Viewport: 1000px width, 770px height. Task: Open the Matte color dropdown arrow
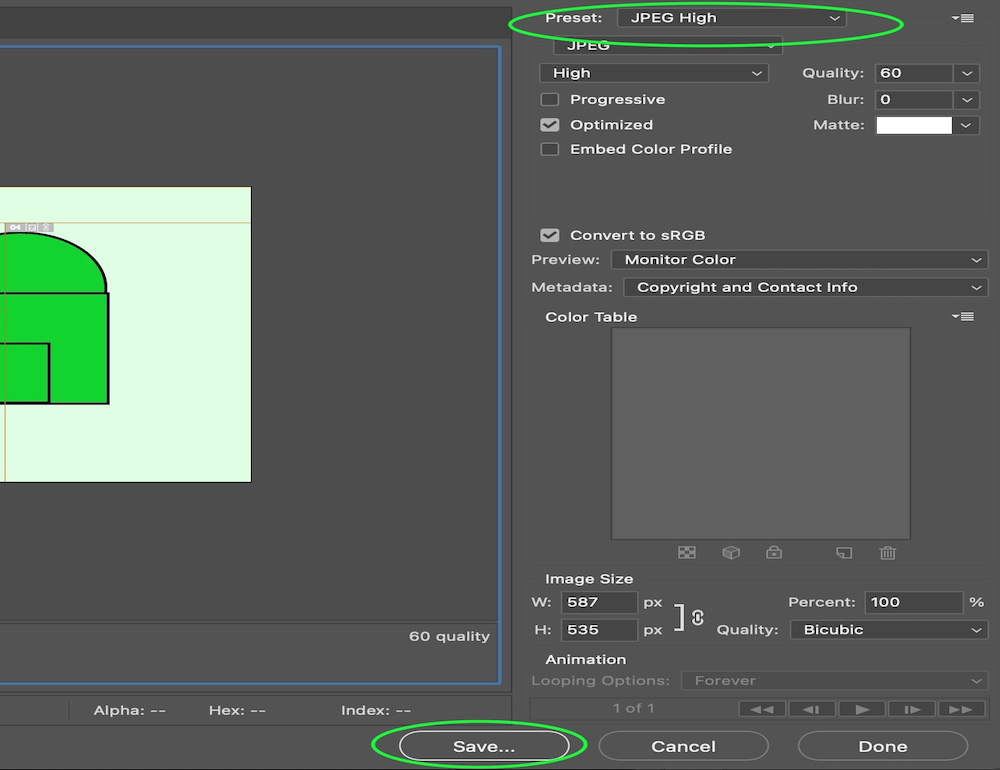pos(966,125)
